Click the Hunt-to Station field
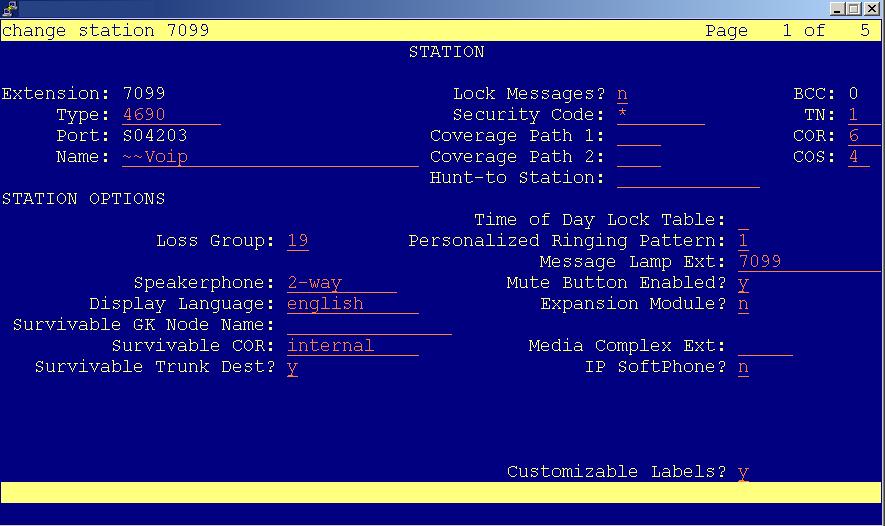Screen dimensions: 885x526 coord(688,178)
